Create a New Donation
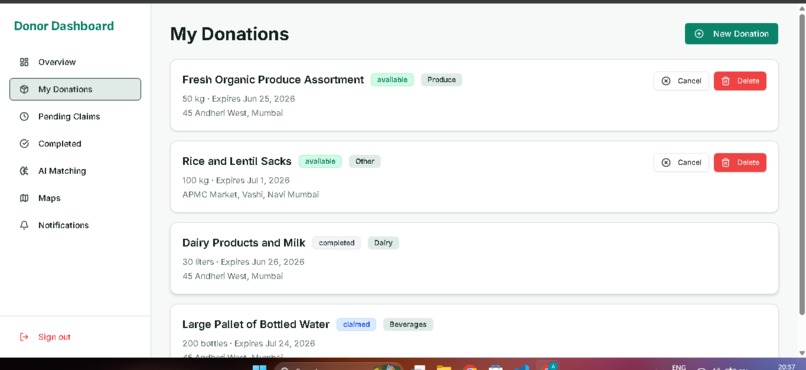The image size is (806, 370). [731, 34]
